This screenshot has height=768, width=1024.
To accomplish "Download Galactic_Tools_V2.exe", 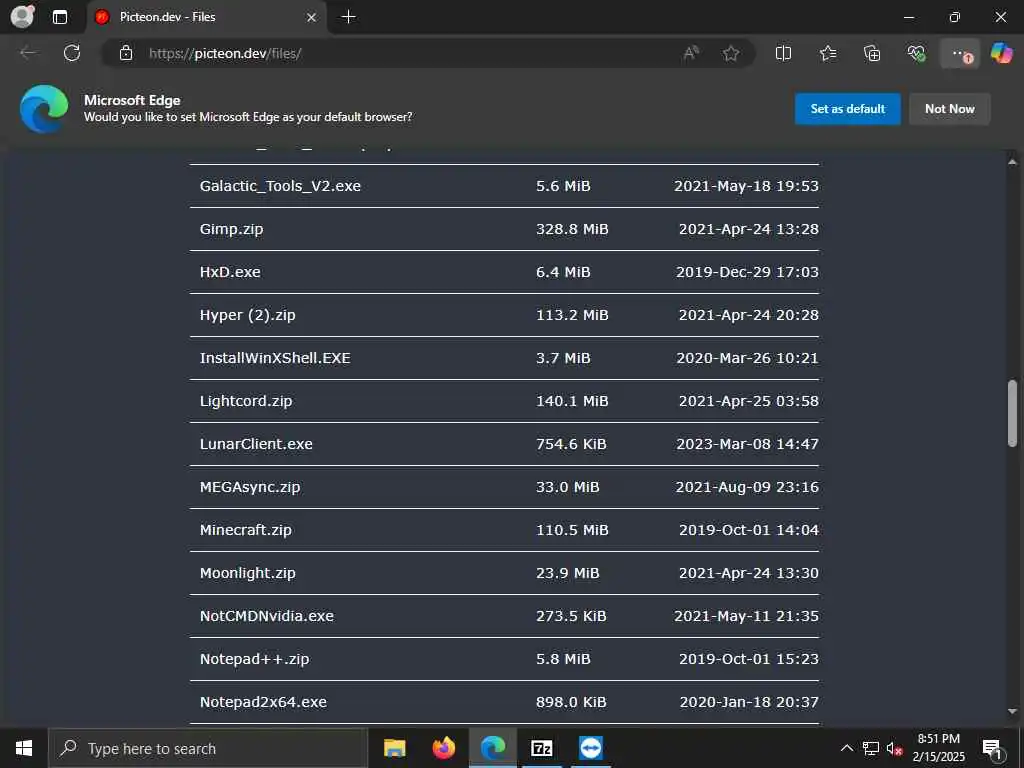I will coord(280,186).
